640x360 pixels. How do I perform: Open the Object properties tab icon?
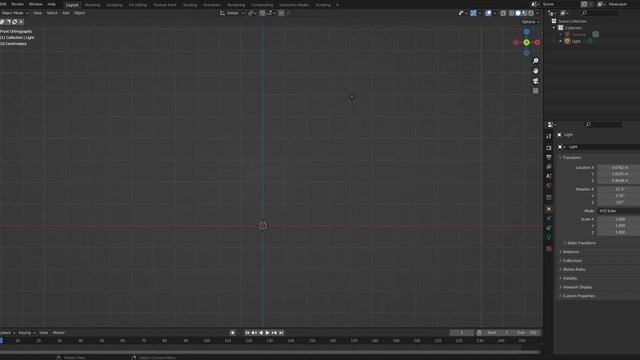pyautogui.click(x=549, y=209)
